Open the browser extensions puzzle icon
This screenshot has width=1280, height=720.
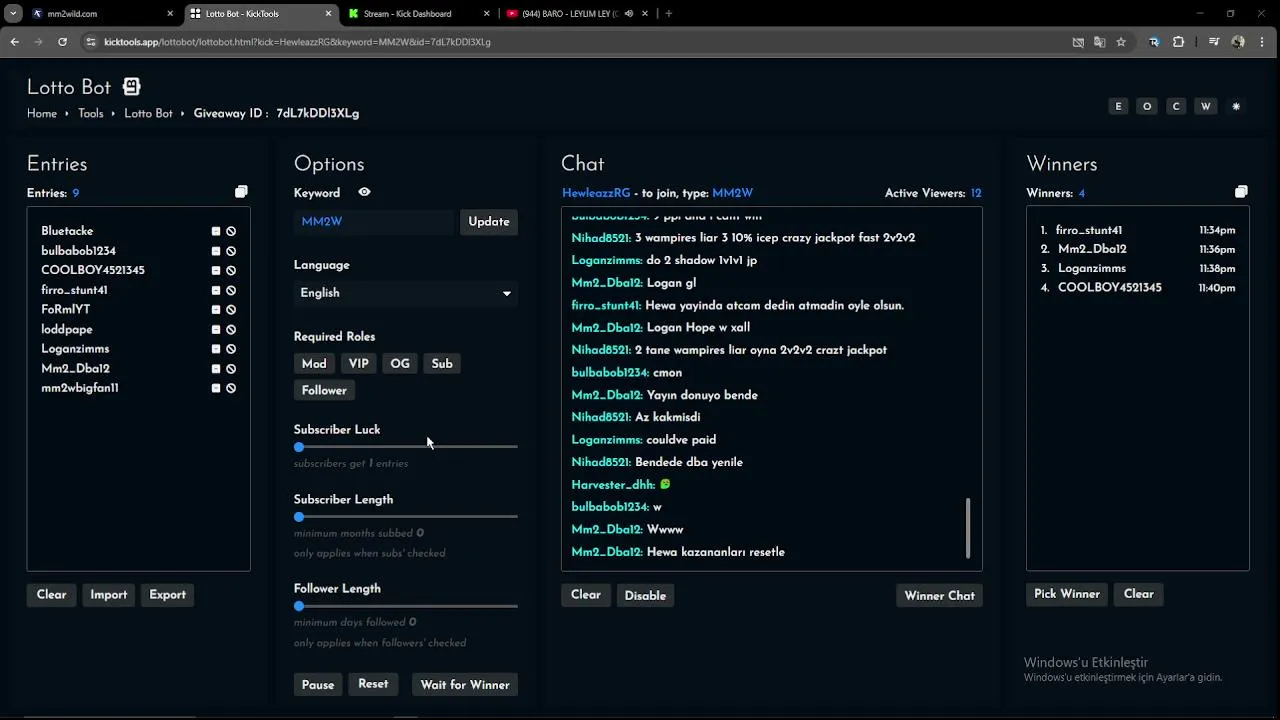coord(1178,42)
